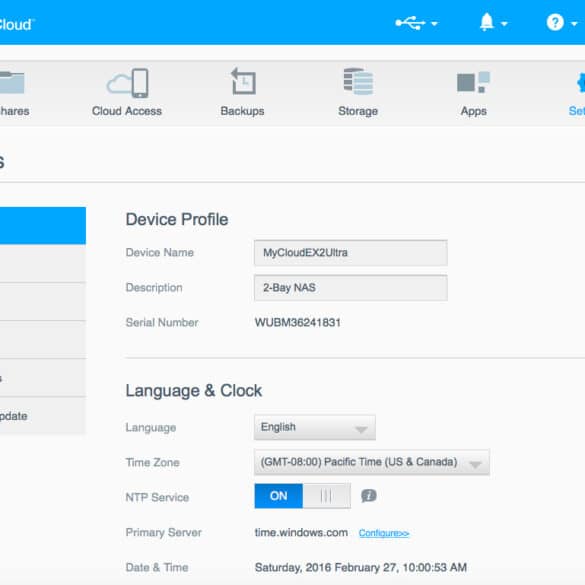Open the USB devices icon in header
The image size is (585, 585).
(x=410, y=23)
